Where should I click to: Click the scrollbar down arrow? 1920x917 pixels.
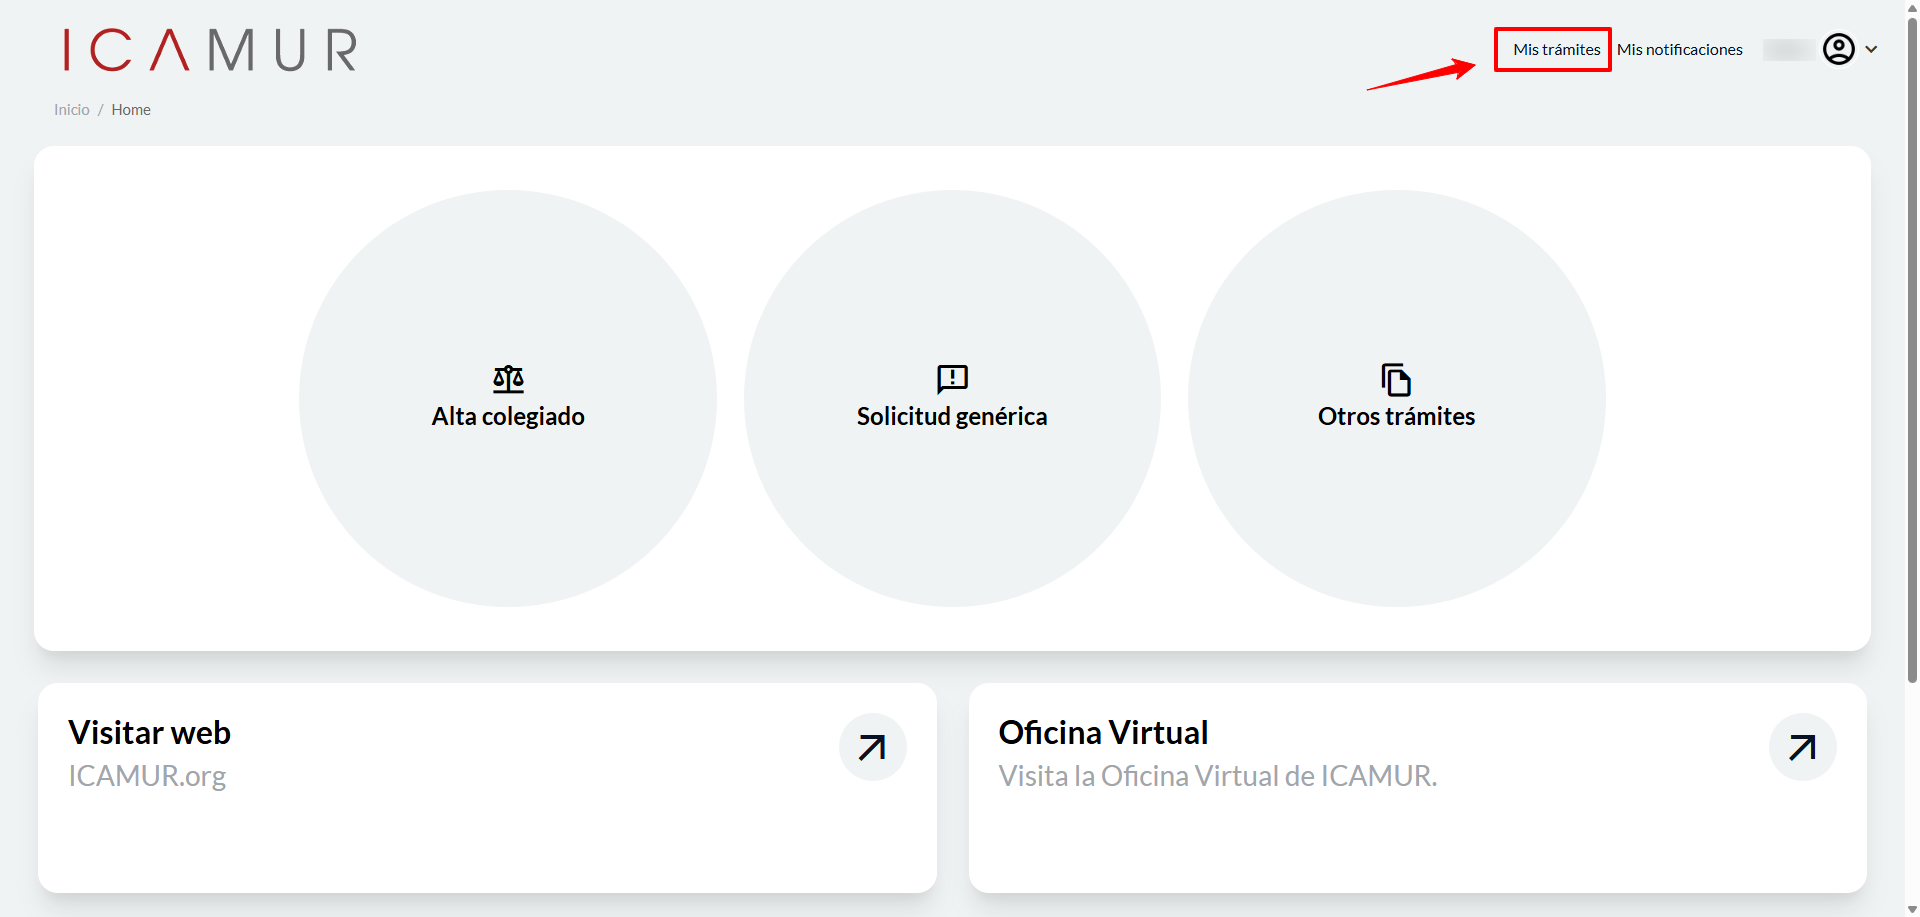pos(1912,909)
